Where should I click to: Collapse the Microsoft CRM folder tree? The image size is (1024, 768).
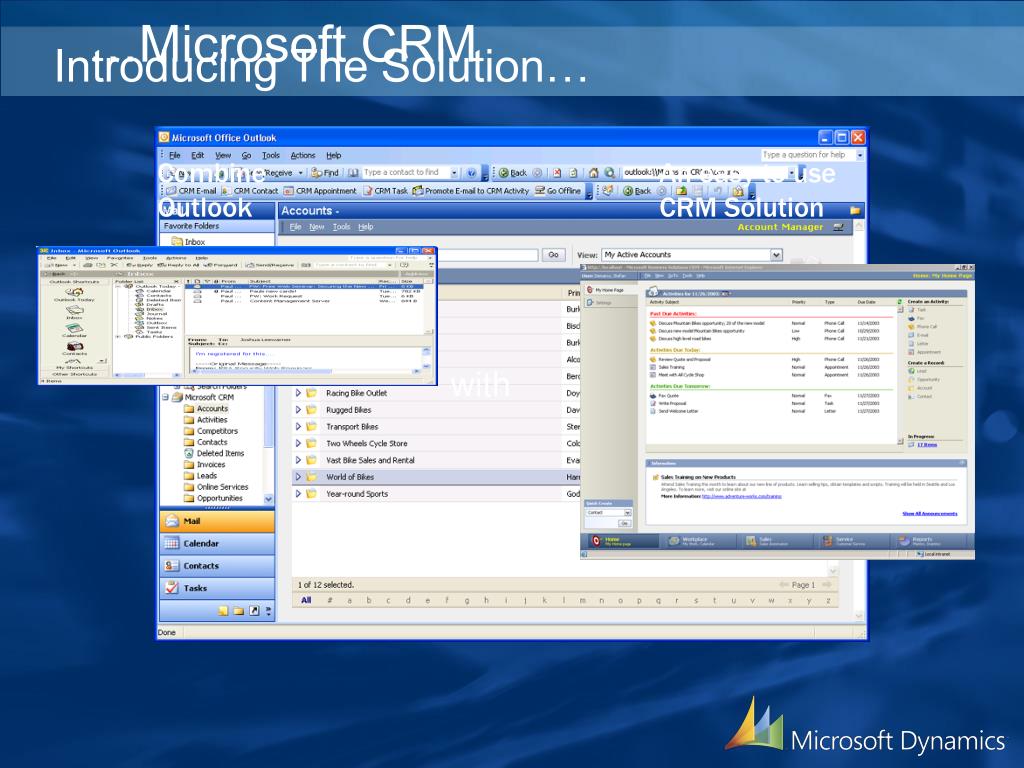[165, 397]
